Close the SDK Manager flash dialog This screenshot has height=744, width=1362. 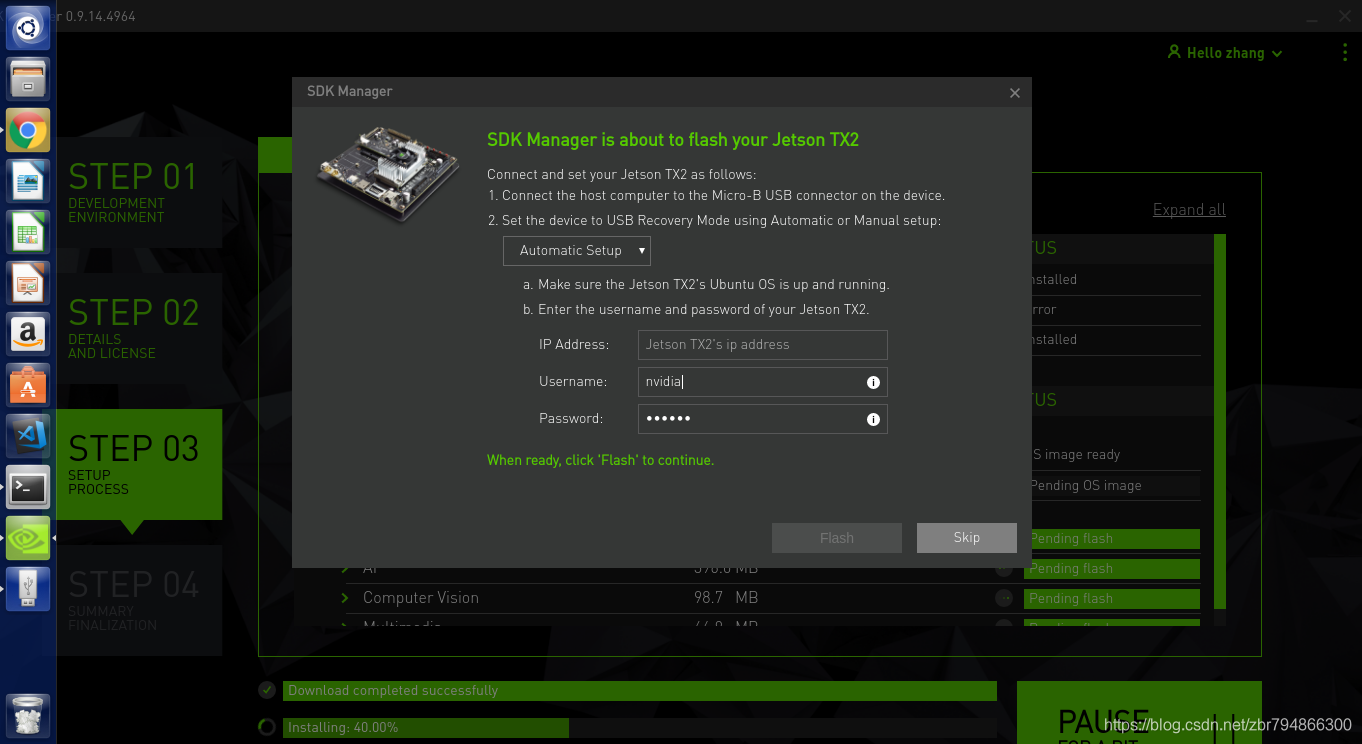[x=1015, y=93]
